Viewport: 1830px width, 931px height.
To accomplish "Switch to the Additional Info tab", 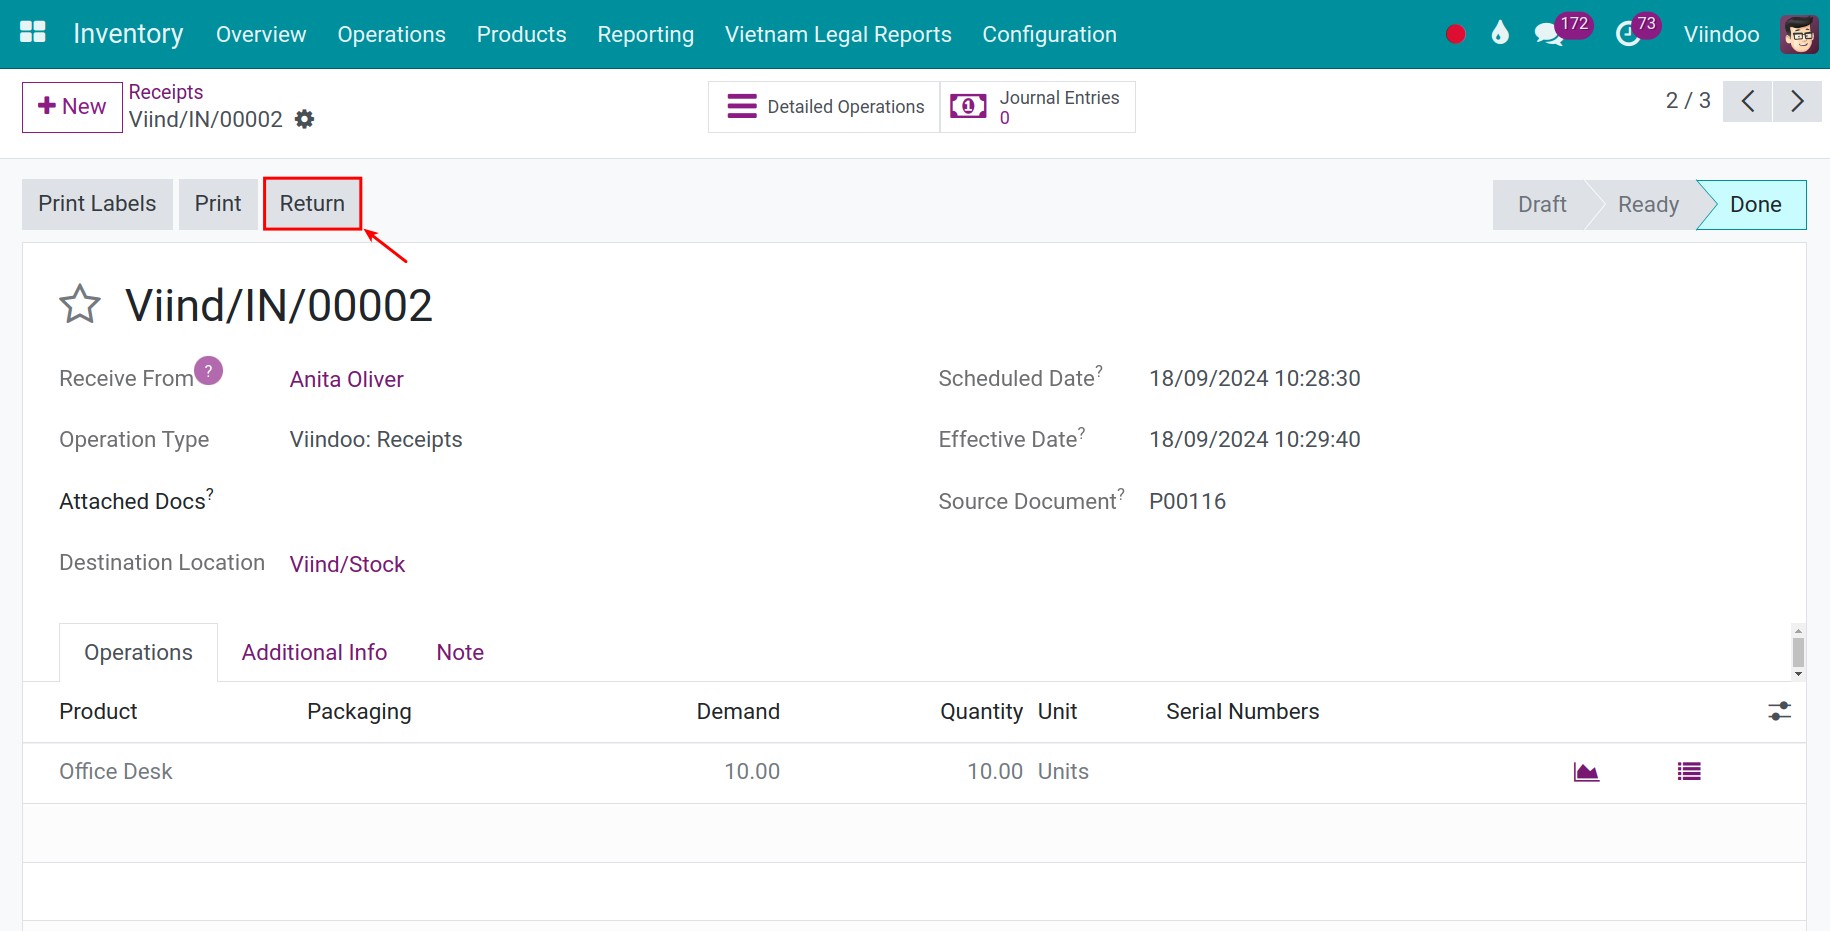I will (314, 653).
